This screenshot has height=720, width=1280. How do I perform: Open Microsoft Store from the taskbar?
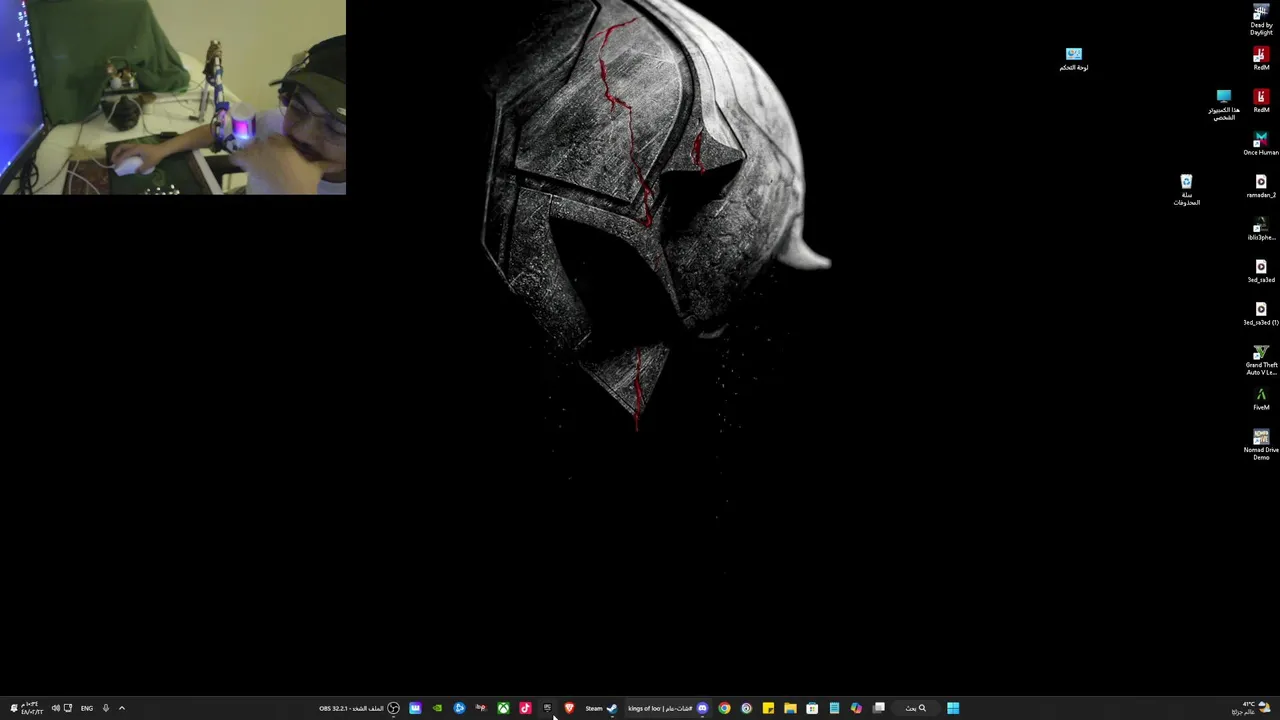tap(812, 708)
